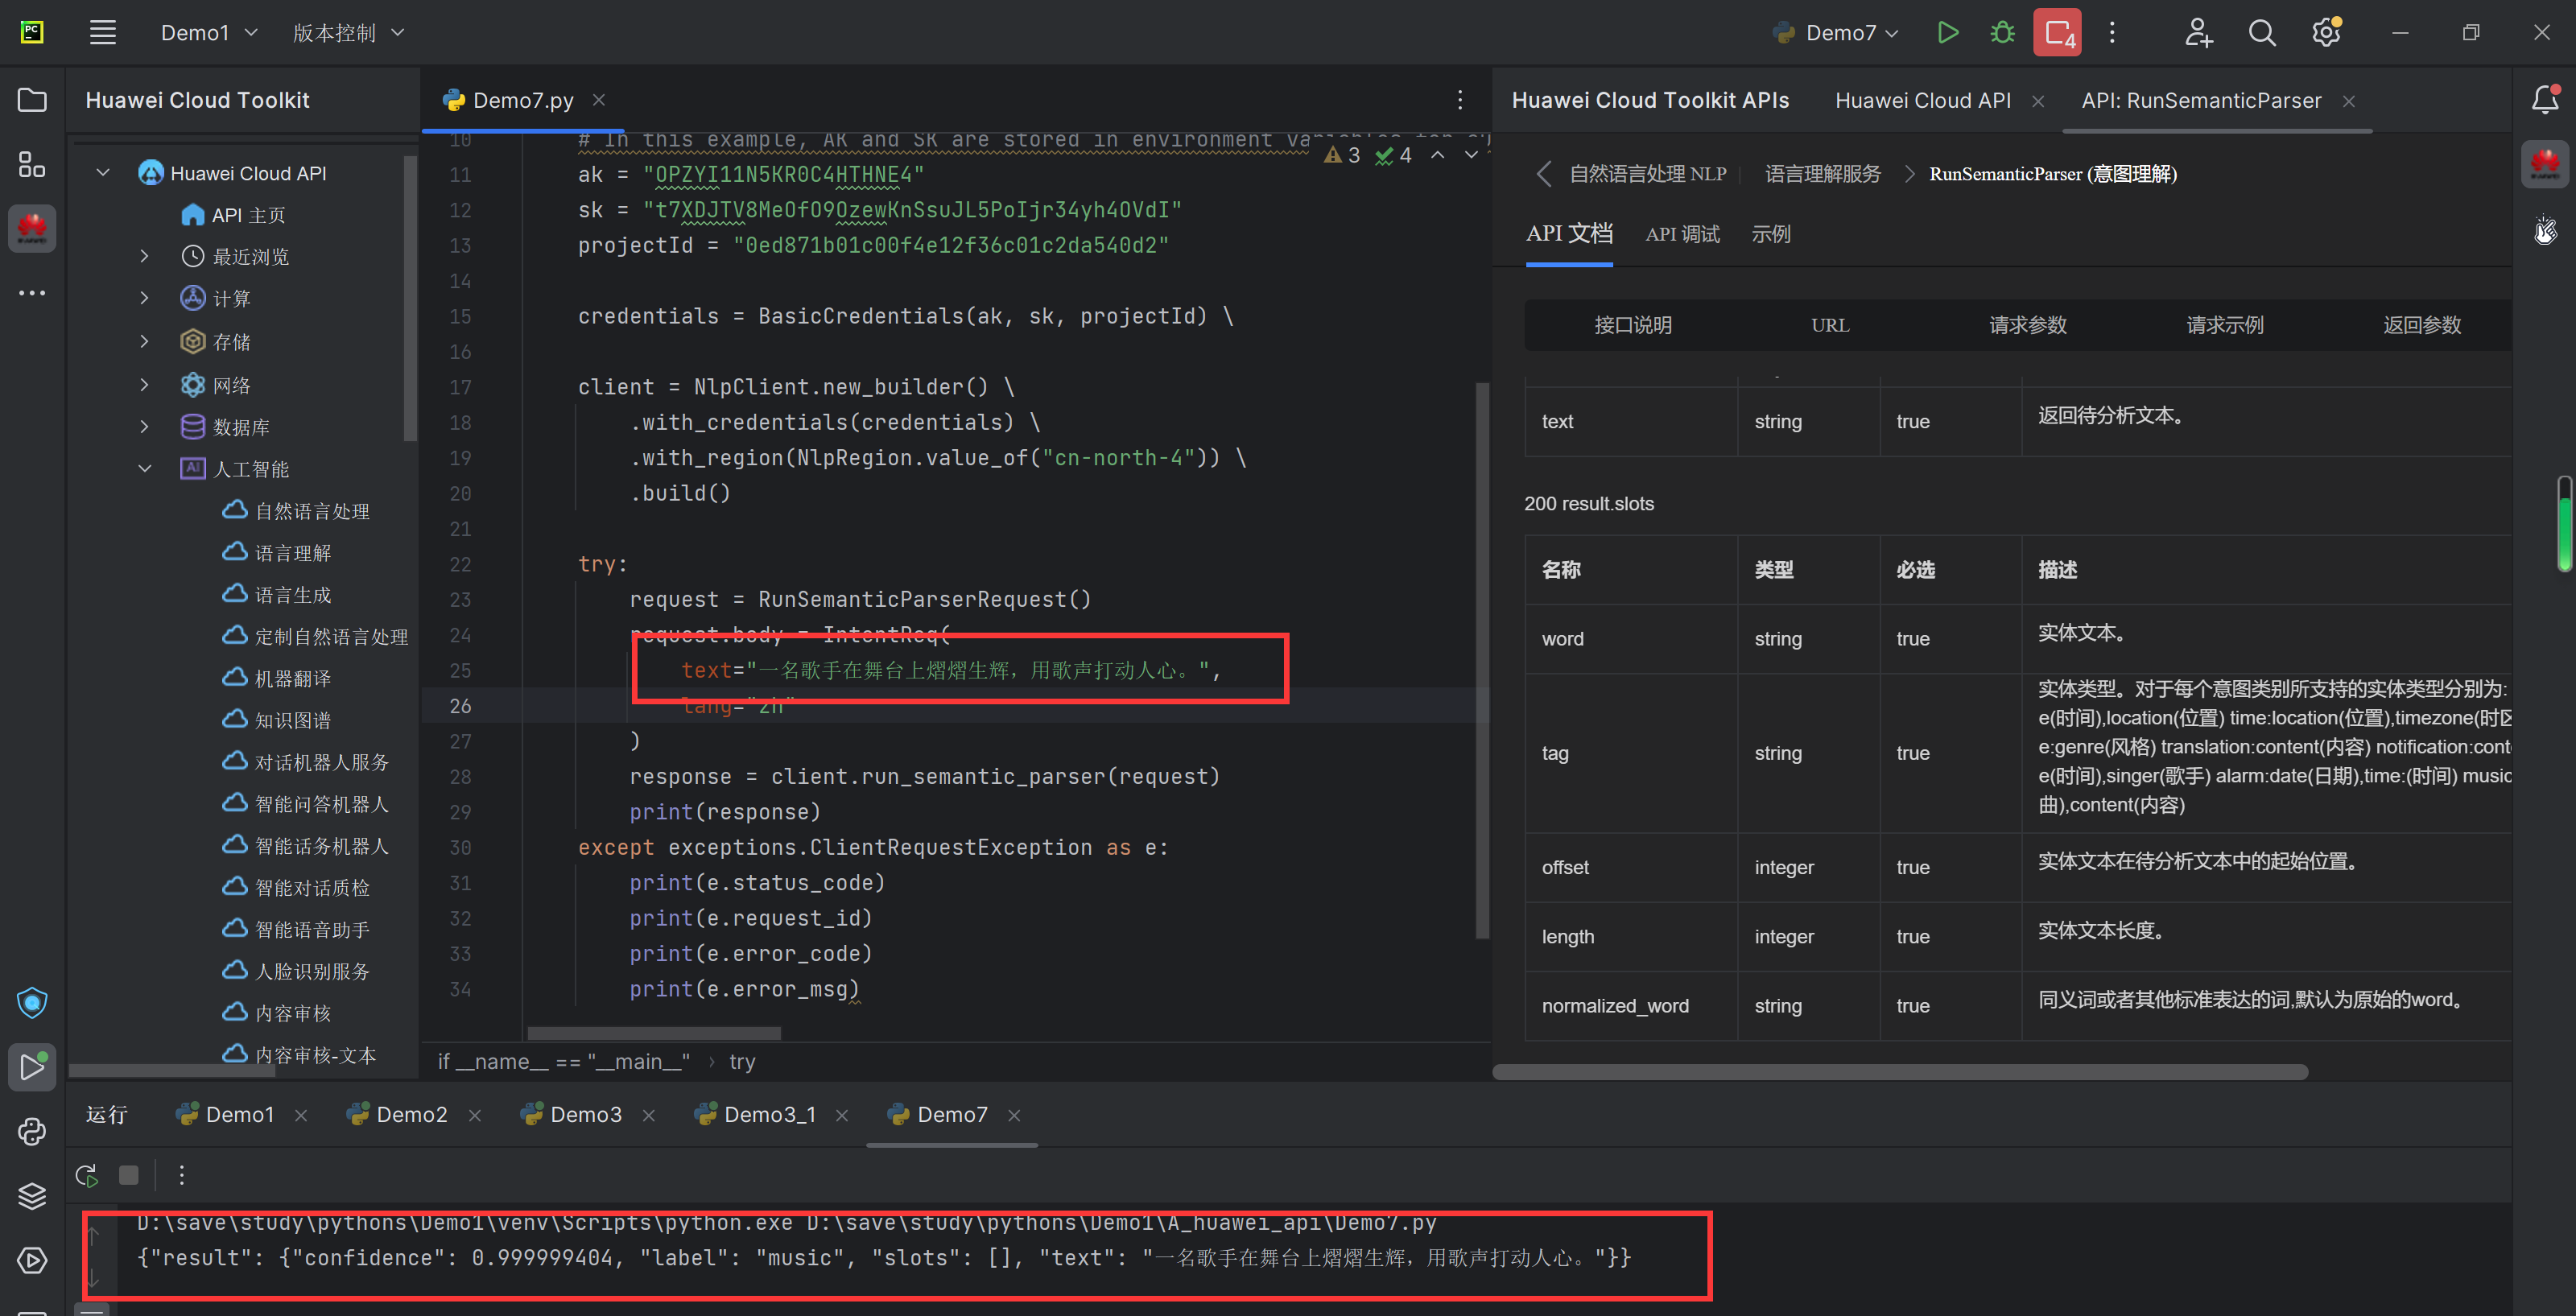Switch to the Demo3_1 run tab
The width and height of the screenshot is (2576, 1316).
769,1114
